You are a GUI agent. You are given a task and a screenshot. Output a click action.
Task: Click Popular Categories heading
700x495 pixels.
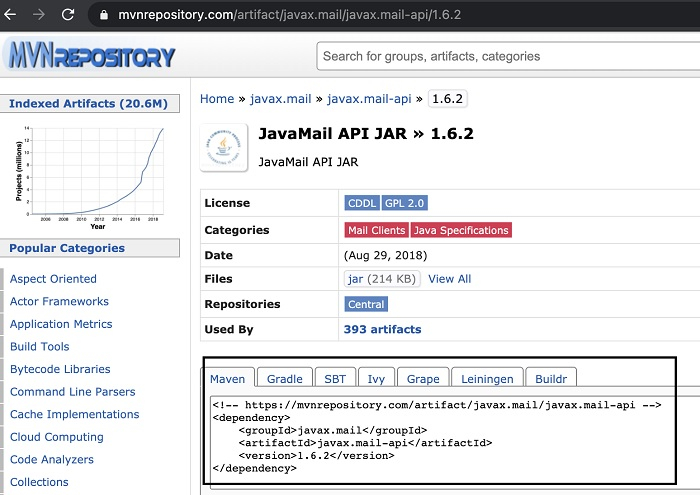(x=67, y=248)
